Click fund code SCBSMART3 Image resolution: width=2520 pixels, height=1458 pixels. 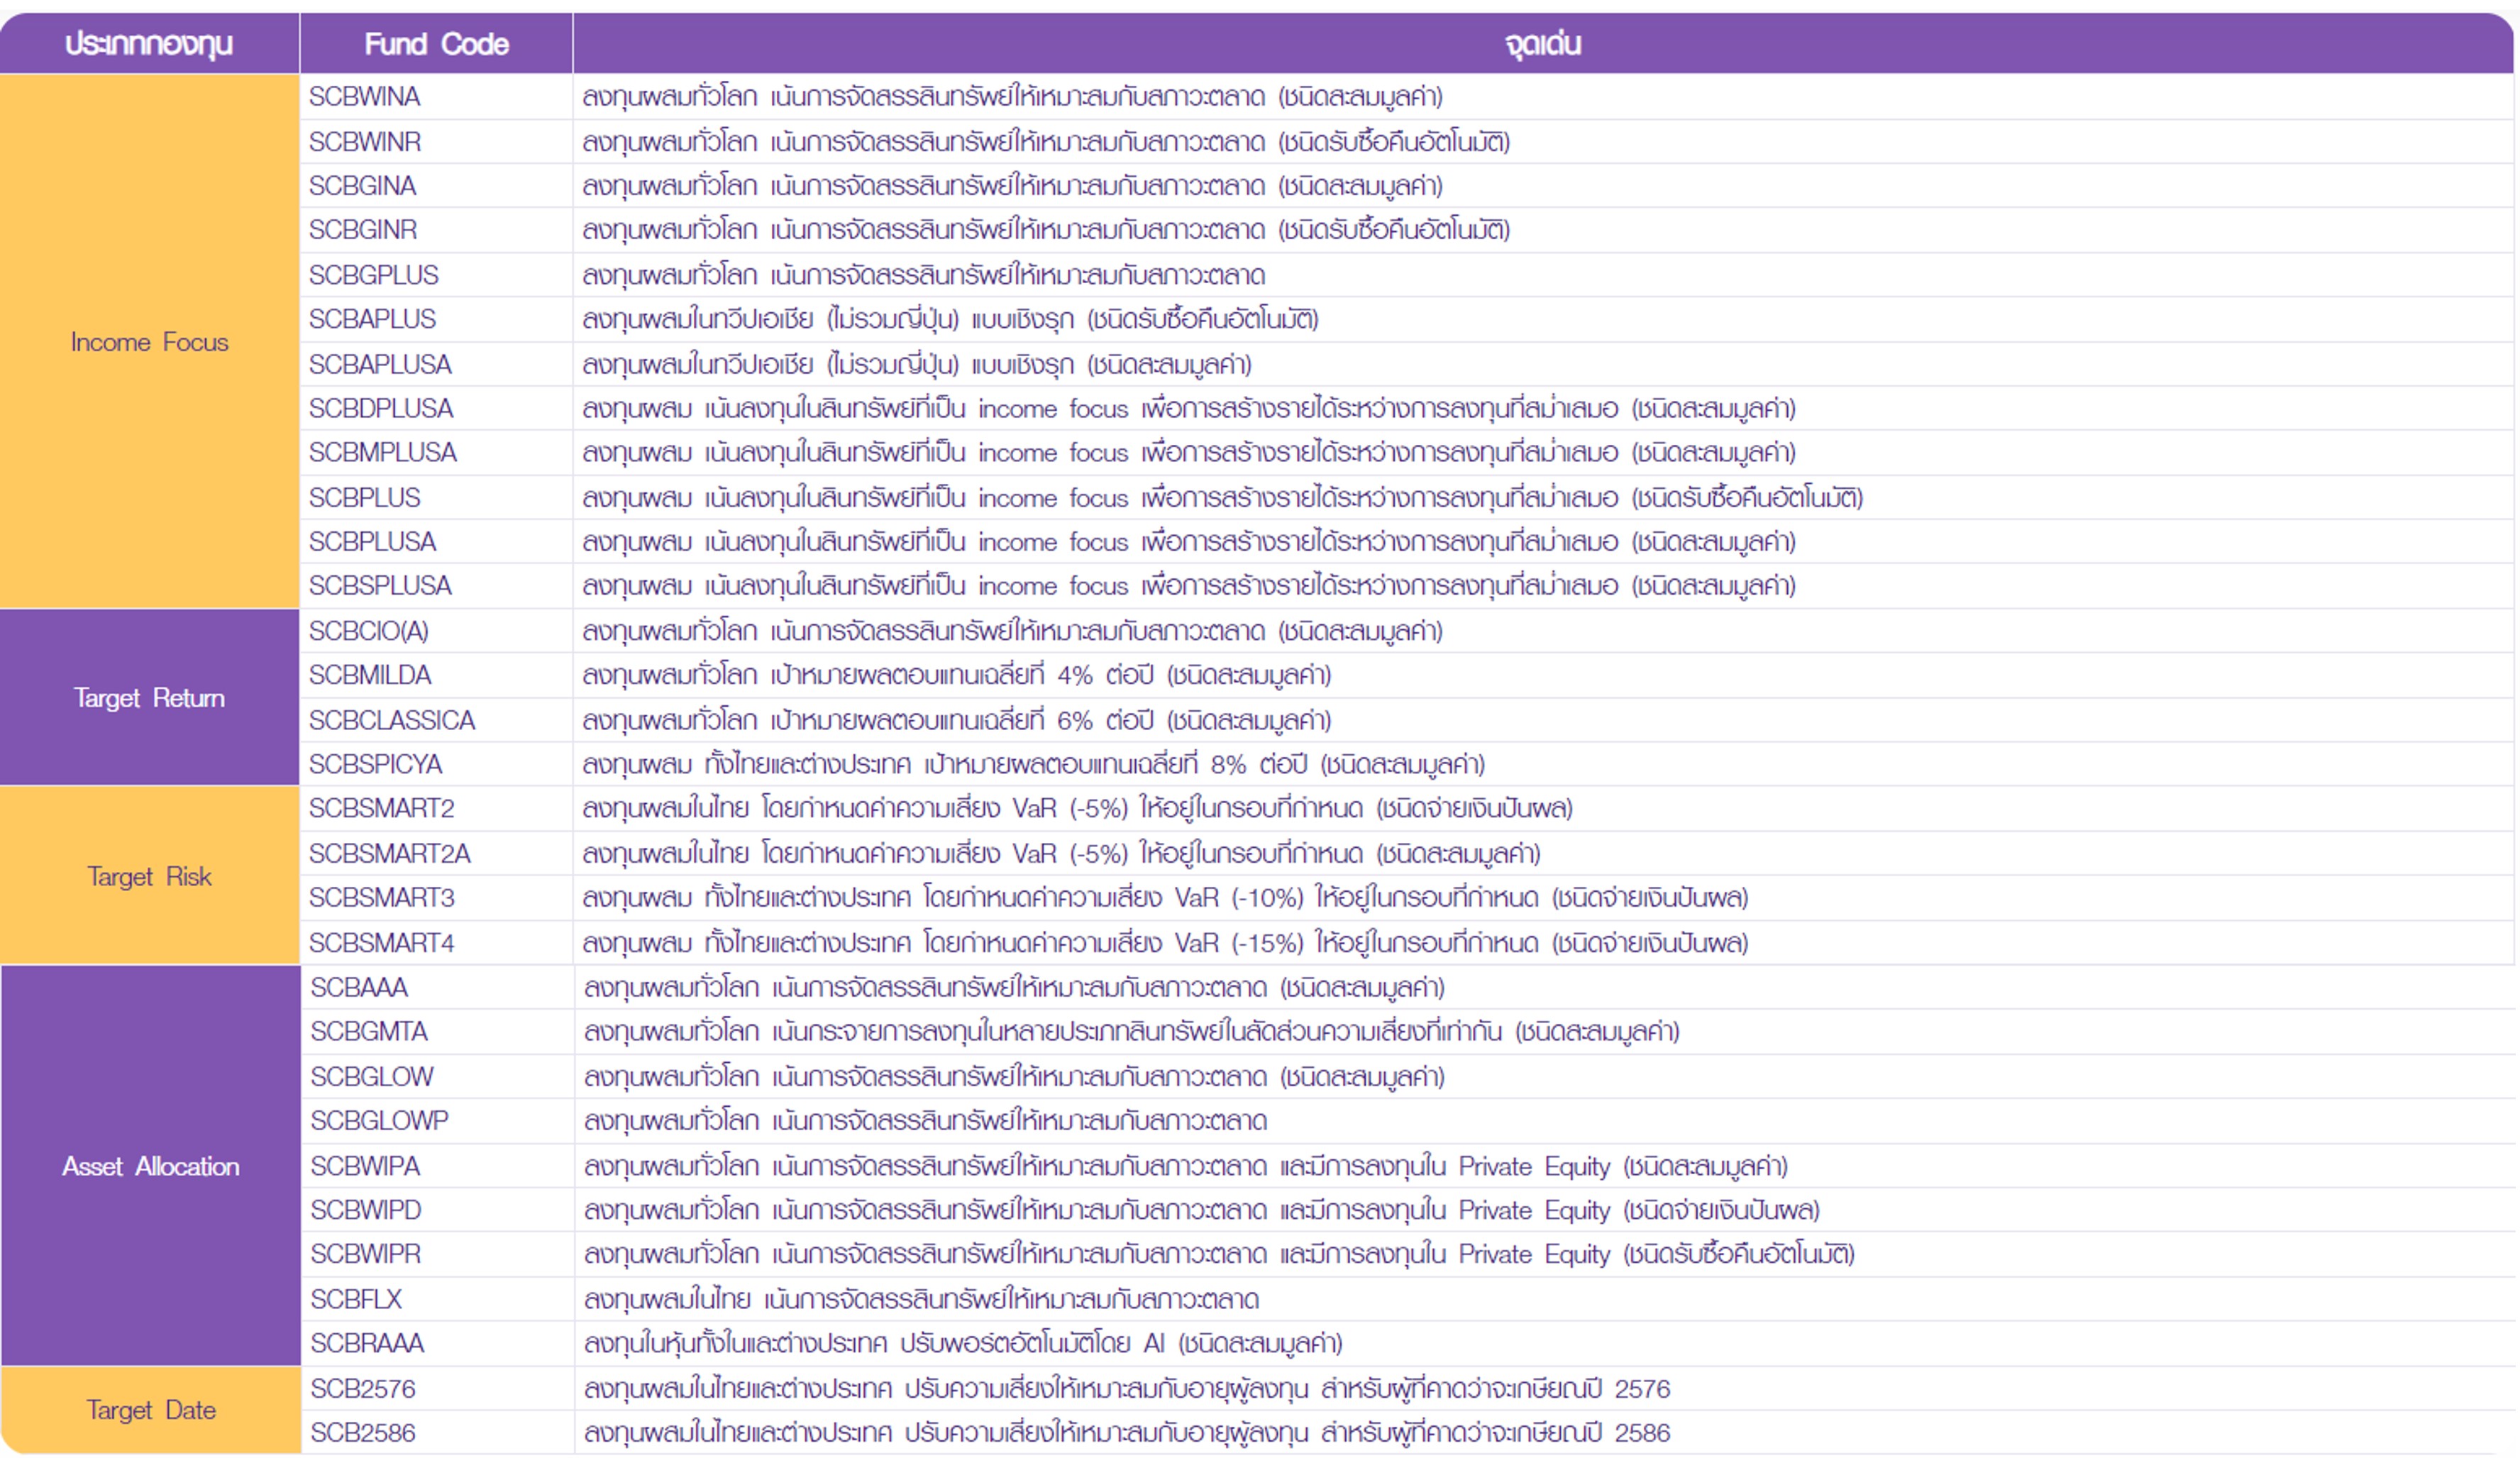pyautogui.click(x=381, y=897)
